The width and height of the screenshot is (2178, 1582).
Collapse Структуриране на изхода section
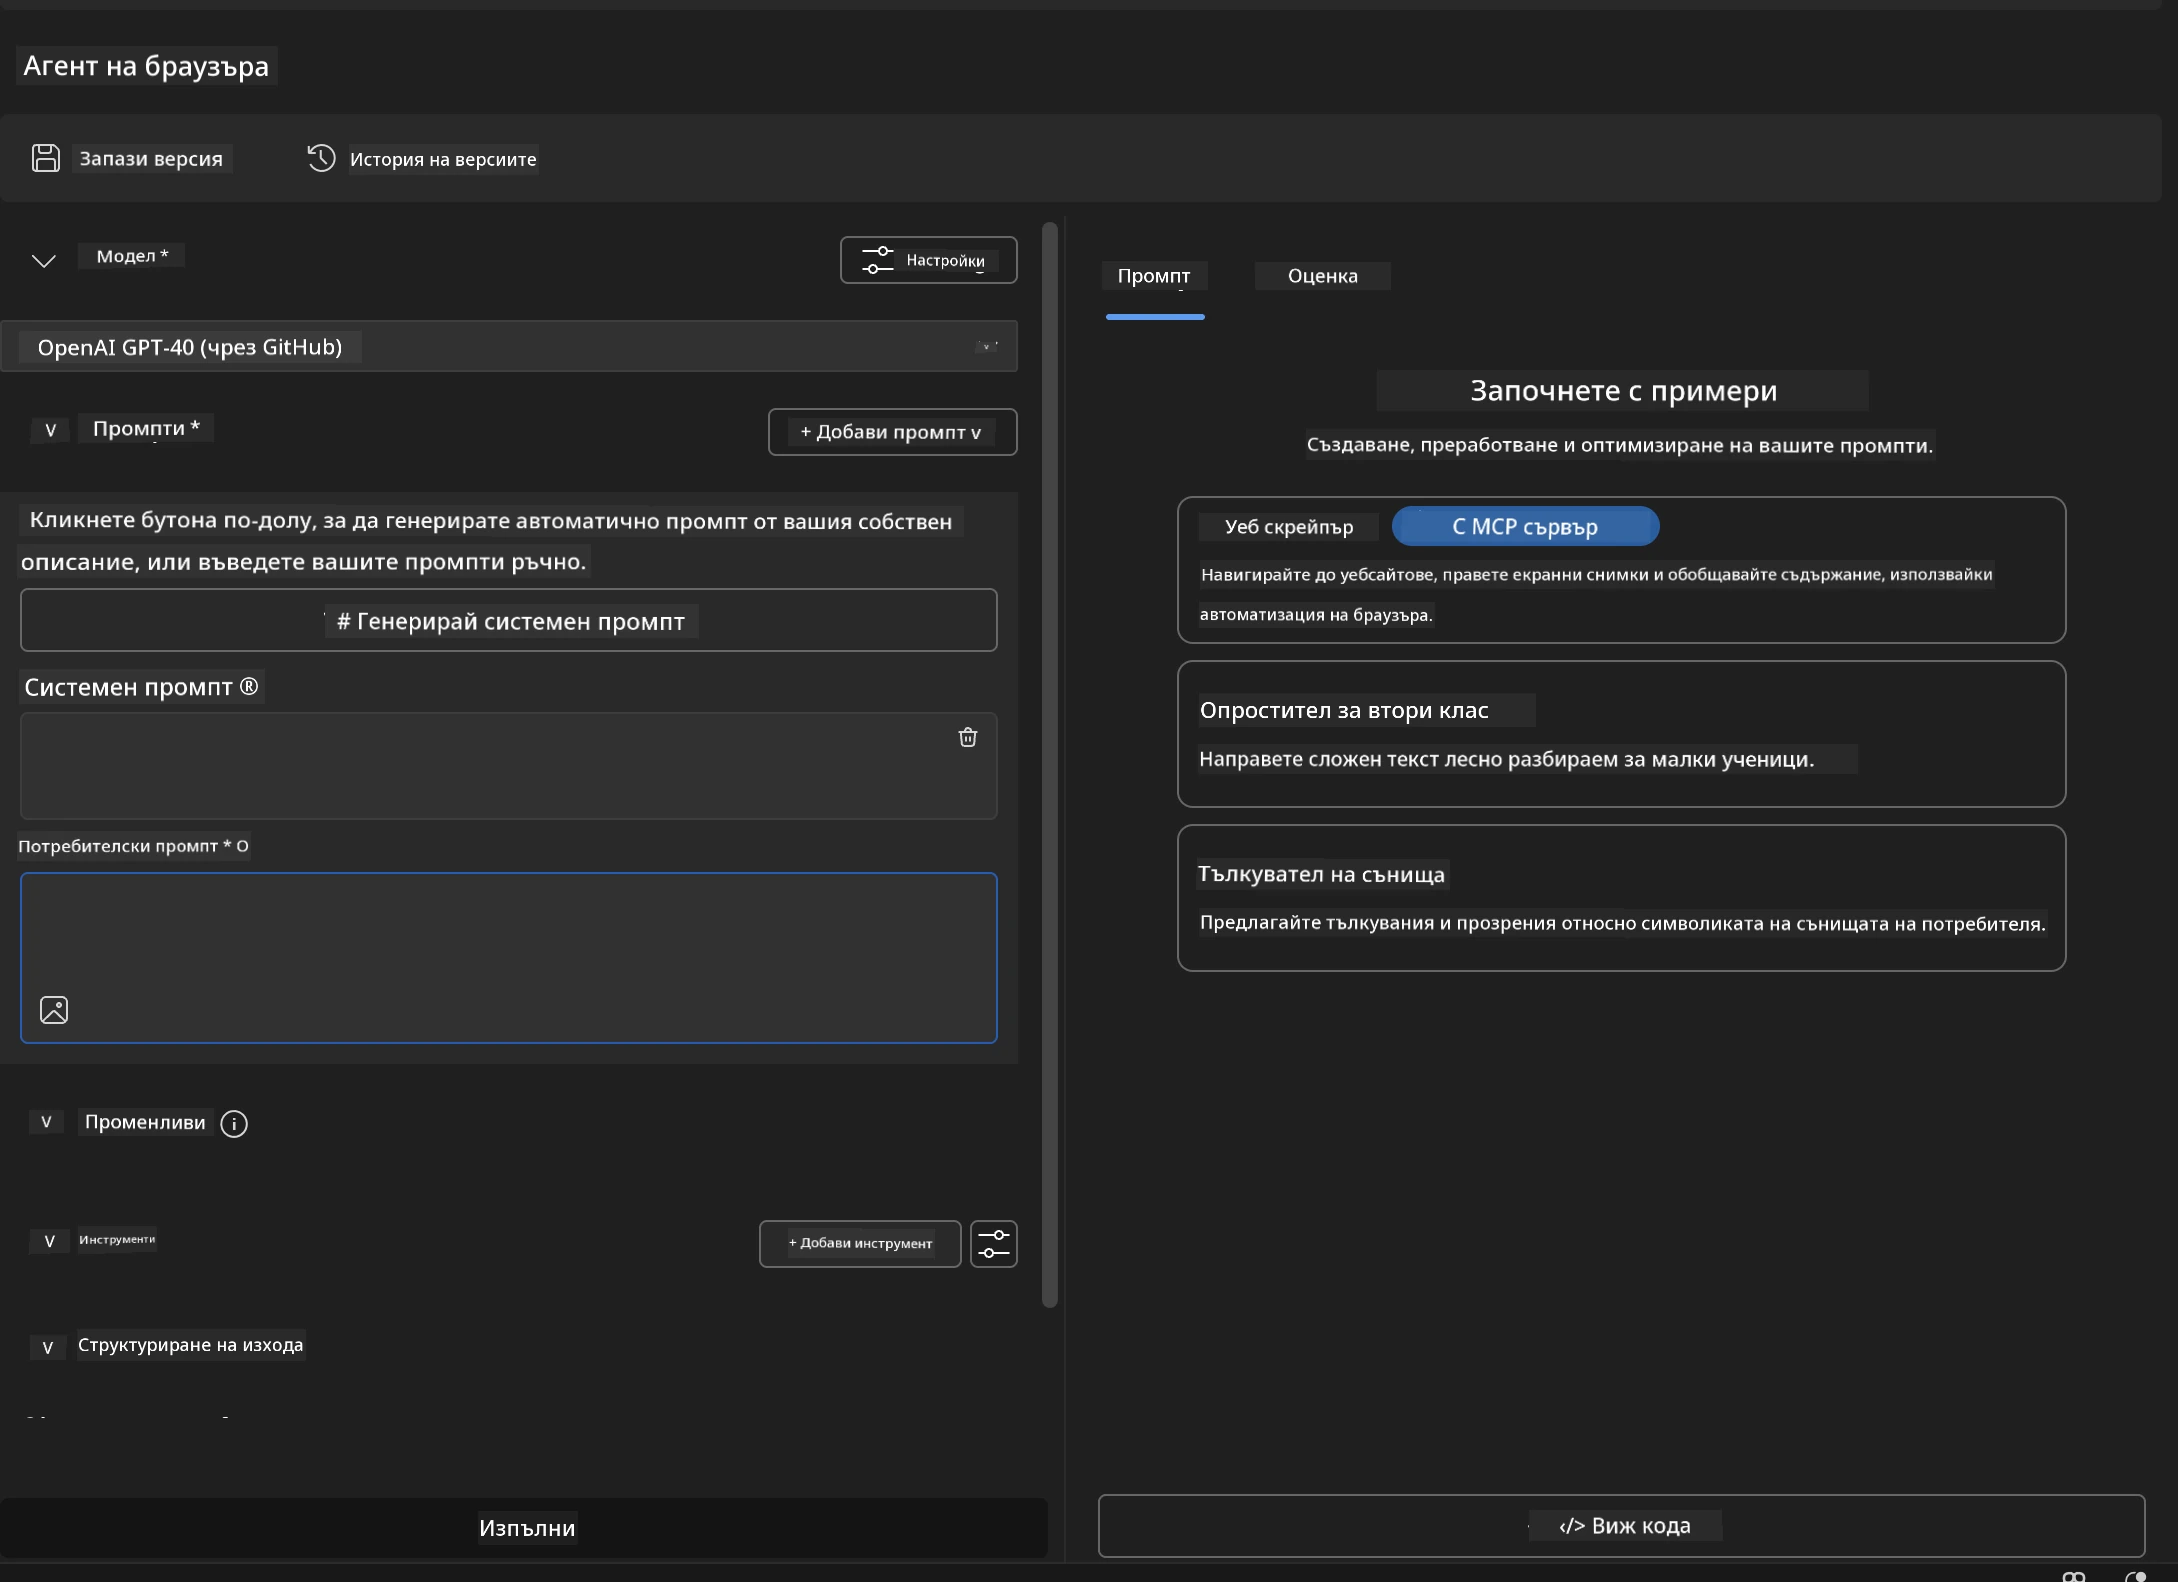point(47,1347)
